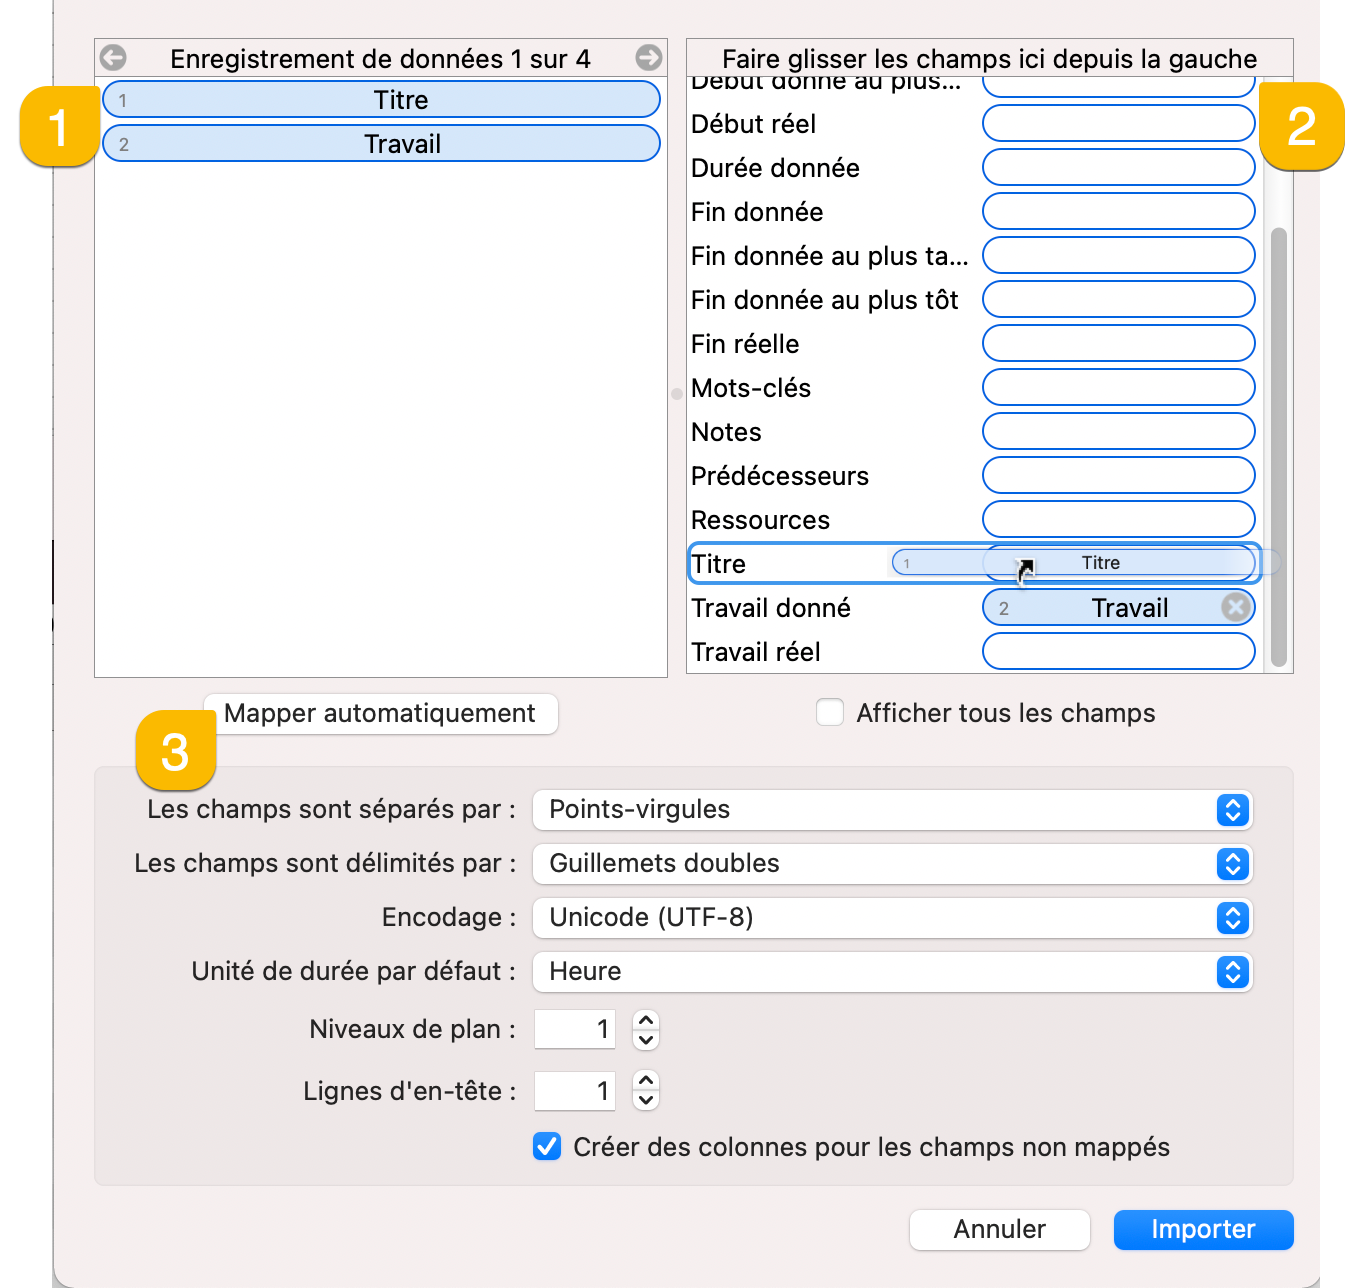
Task: Click the Notes mapping field
Action: 1117,431
